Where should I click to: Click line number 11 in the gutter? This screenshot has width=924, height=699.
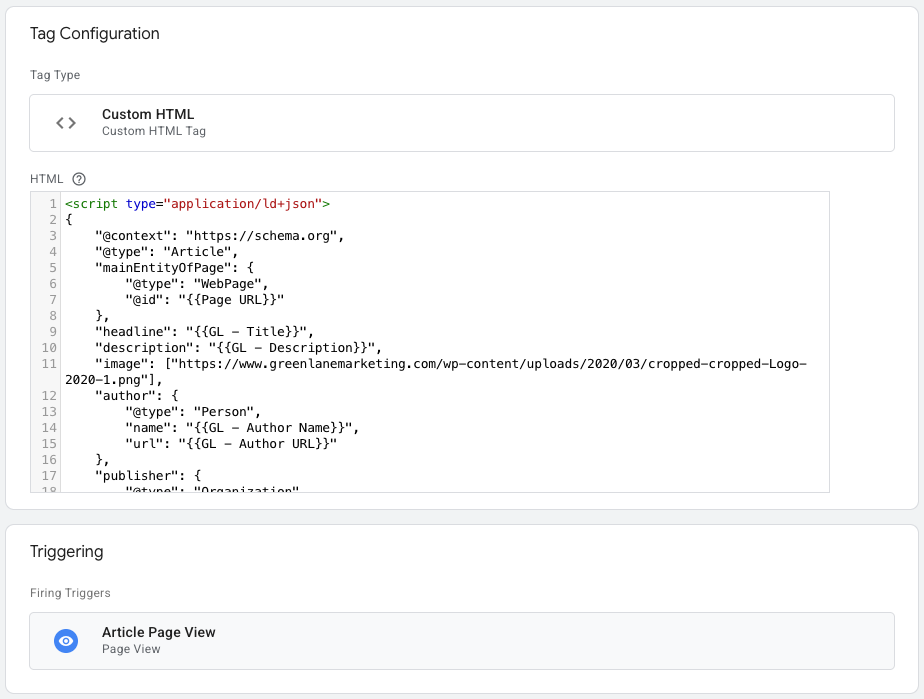click(49, 364)
